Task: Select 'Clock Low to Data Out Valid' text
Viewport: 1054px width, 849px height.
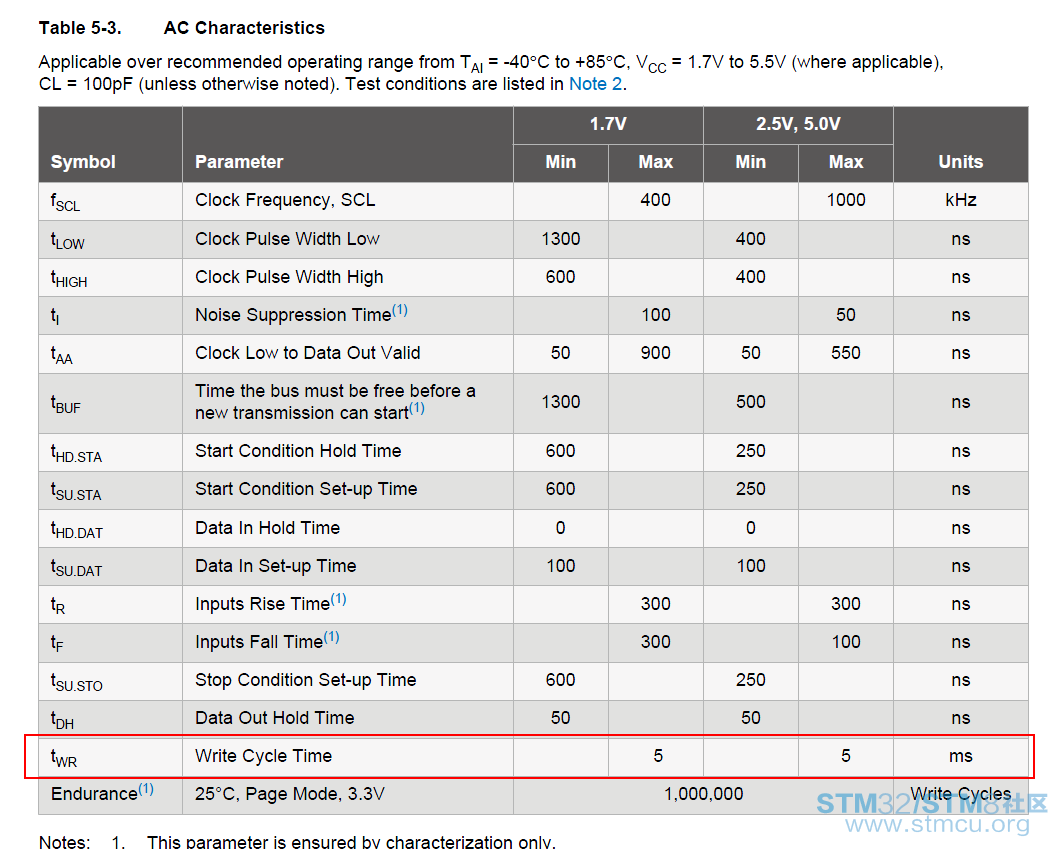Action: click(307, 353)
